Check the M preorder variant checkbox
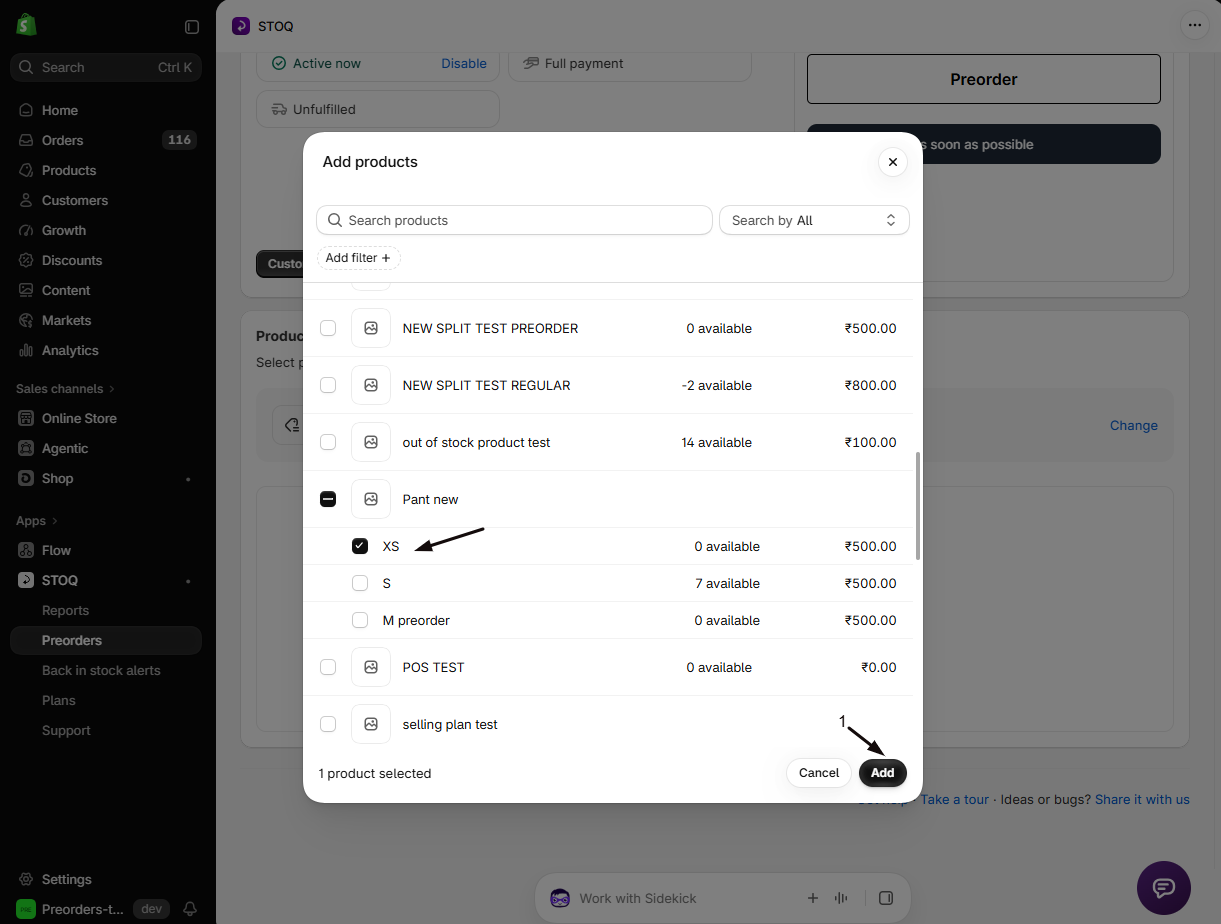This screenshot has height=924, width=1221. click(x=360, y=620)
